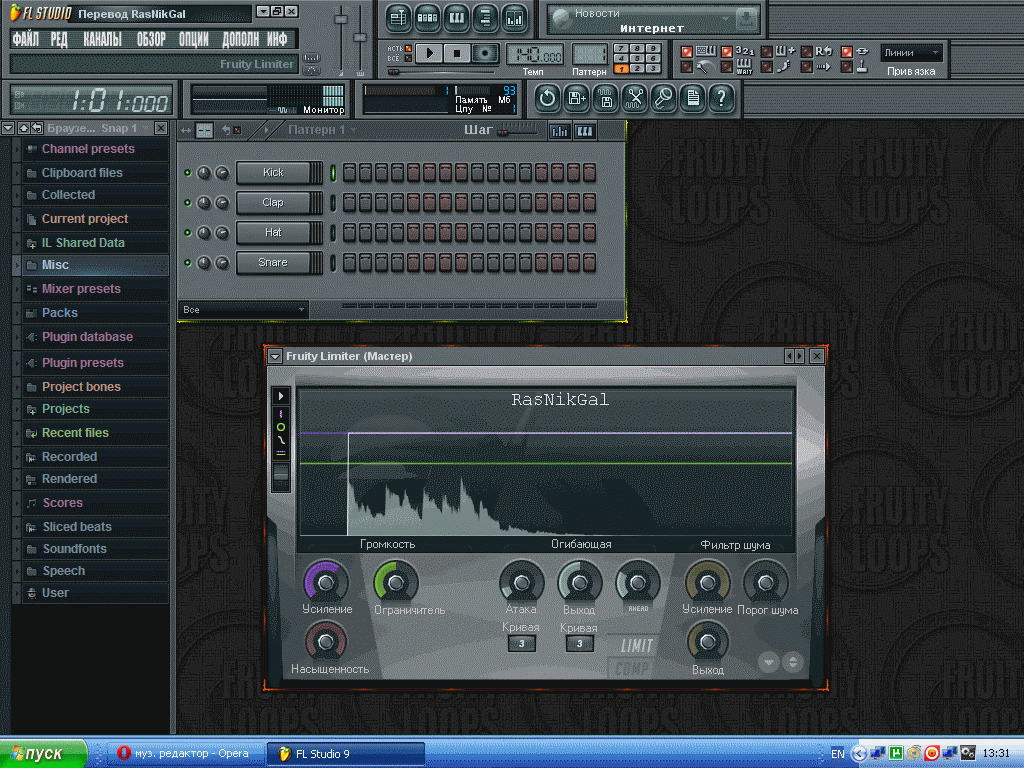1024x768 pixels.
Task: Open the ОБЗОР menu
Action: 152,39
